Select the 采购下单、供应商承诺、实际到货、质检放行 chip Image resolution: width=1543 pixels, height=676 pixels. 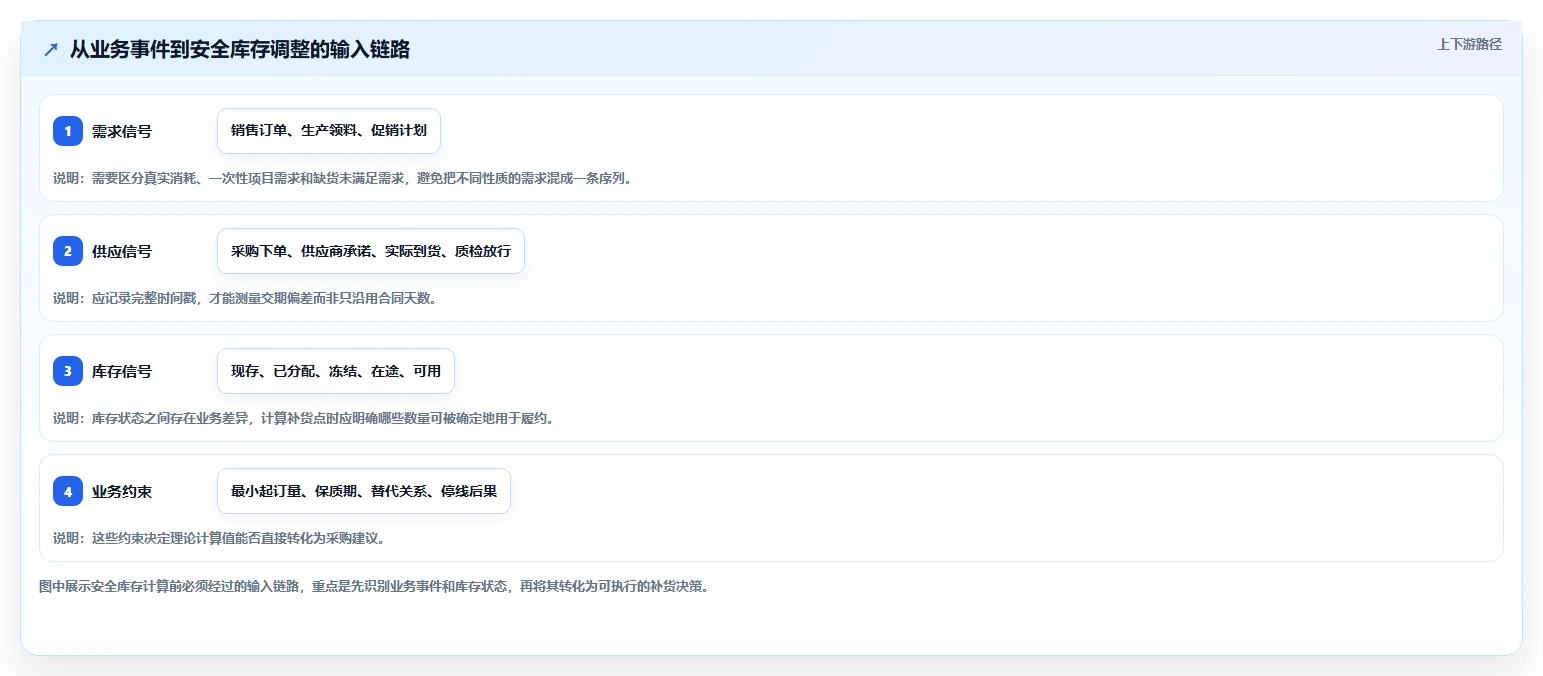(x=371, y=251)
